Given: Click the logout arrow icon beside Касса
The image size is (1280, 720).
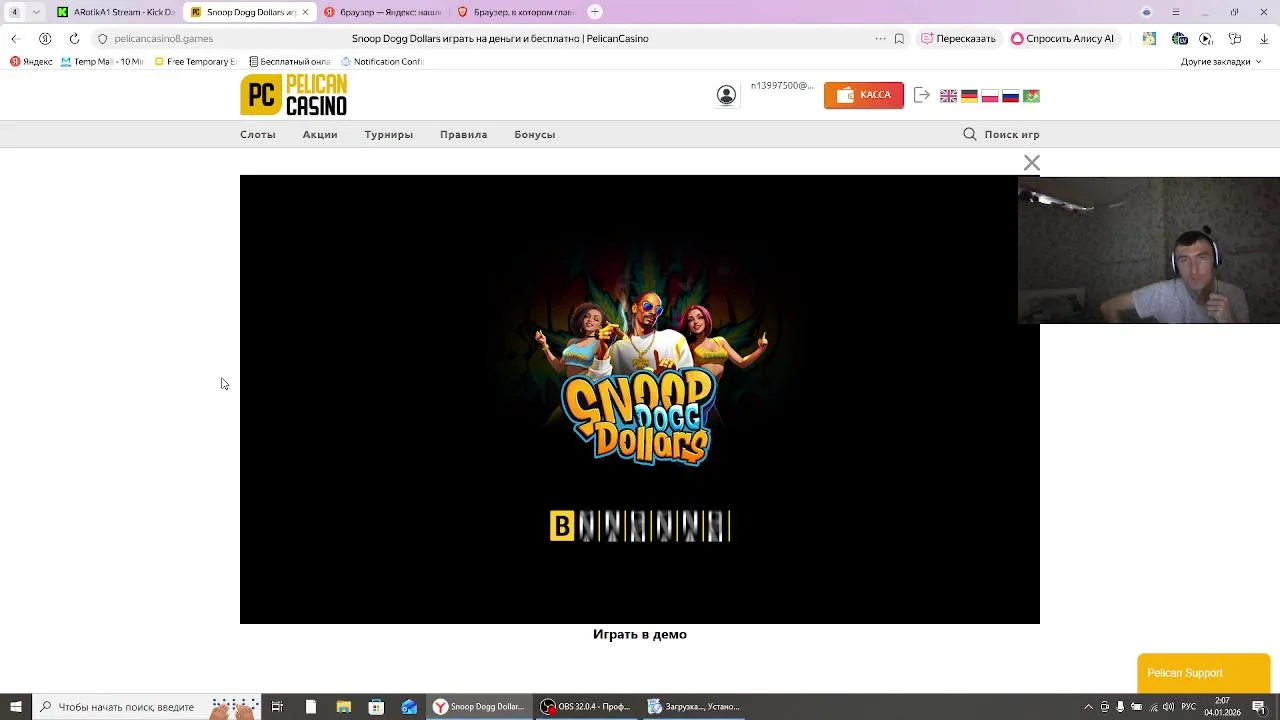Looking at the screenshot, I should click(x=922, y=95).
